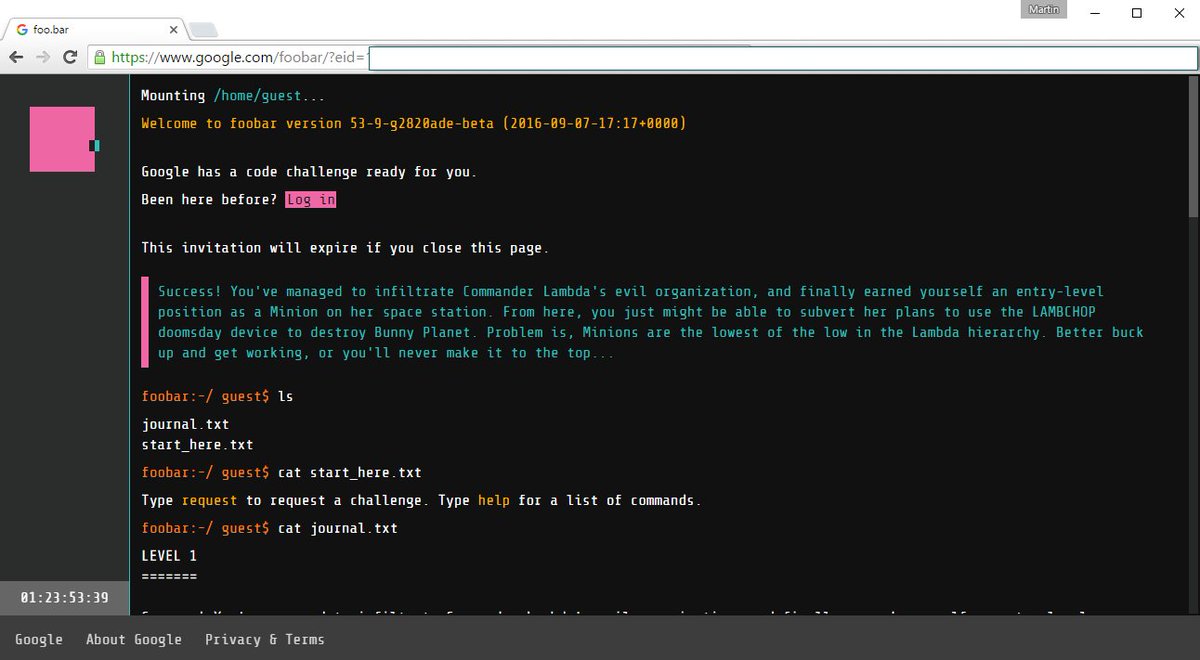Screen dimensions: 1200x660
Task: Maximize the Chrome window
Action: click(x=1137, y=13)
